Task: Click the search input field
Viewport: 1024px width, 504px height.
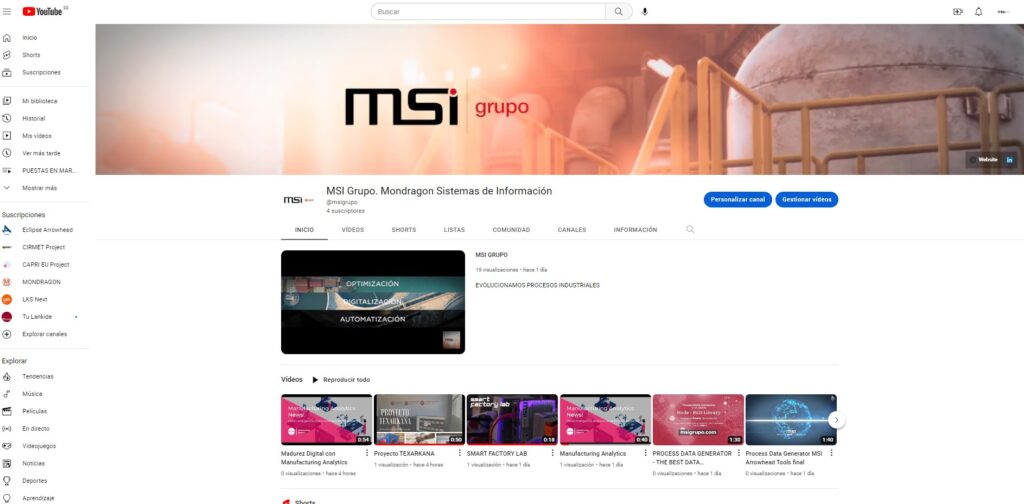Action: (x=488, y=12)
